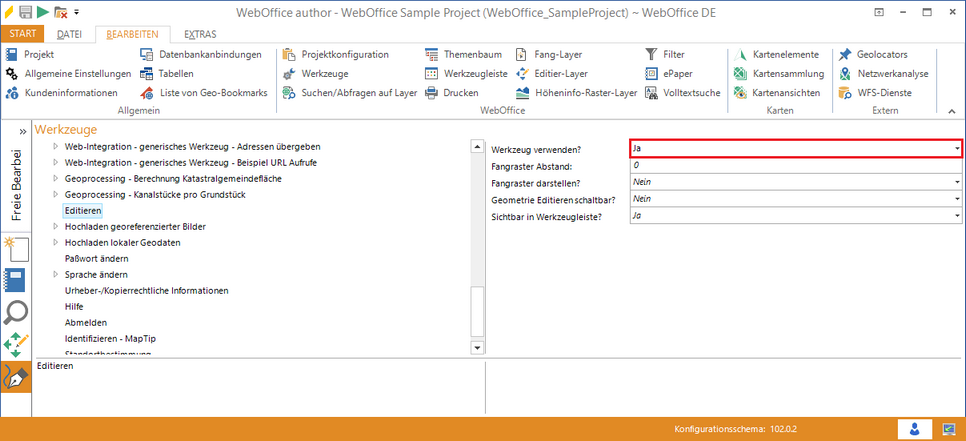Switch to the EXTRAS tab

[x=200, y=34]
